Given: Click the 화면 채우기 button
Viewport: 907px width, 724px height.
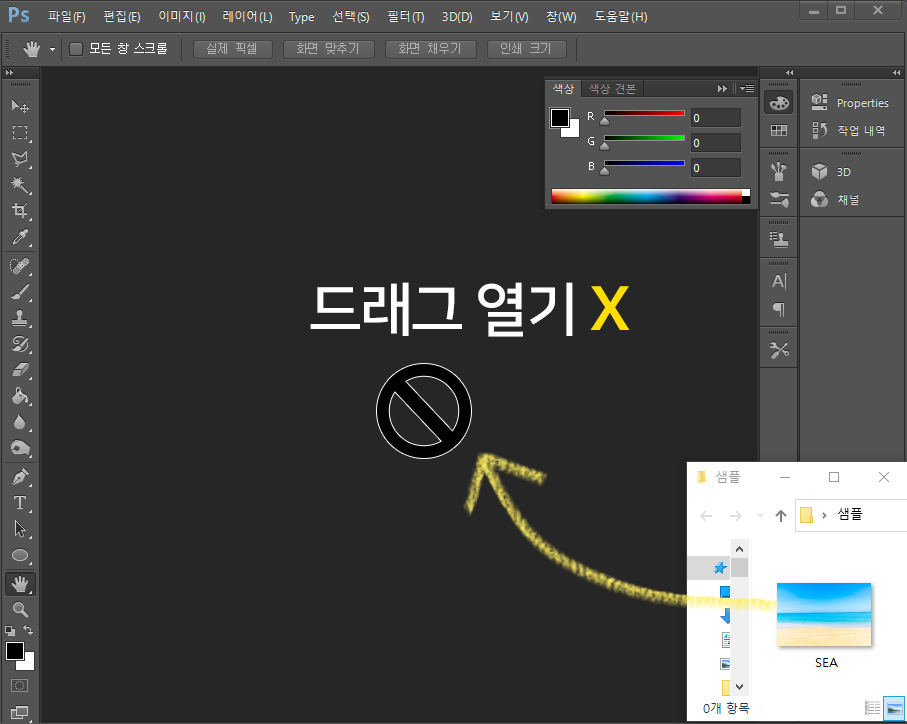Looking at the screenshot, I should [430, 49].
